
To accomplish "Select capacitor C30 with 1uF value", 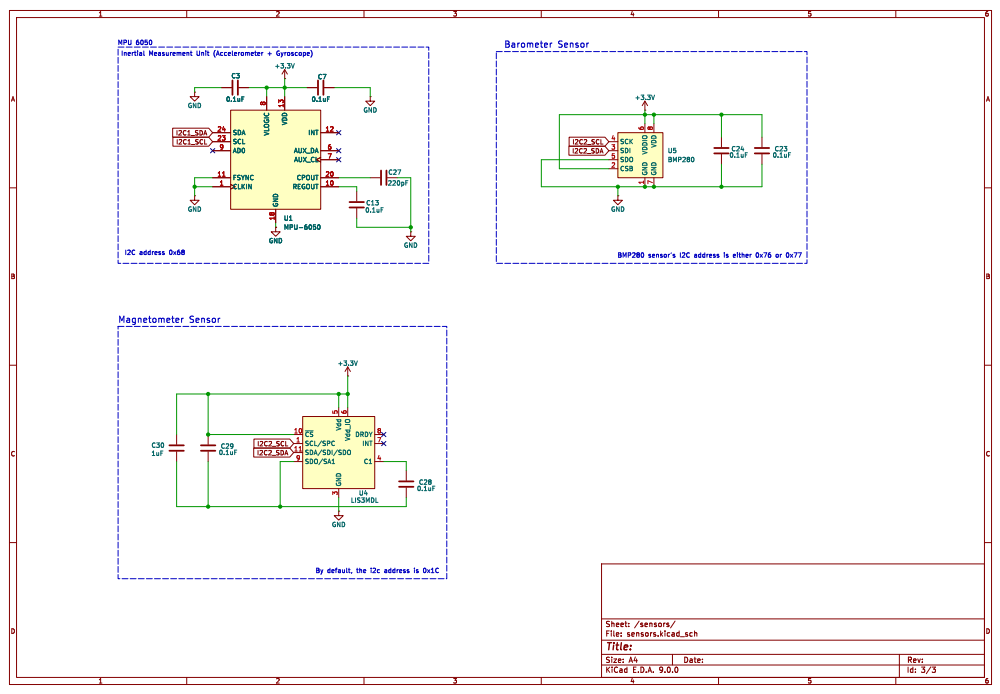I will coord(177,448).
